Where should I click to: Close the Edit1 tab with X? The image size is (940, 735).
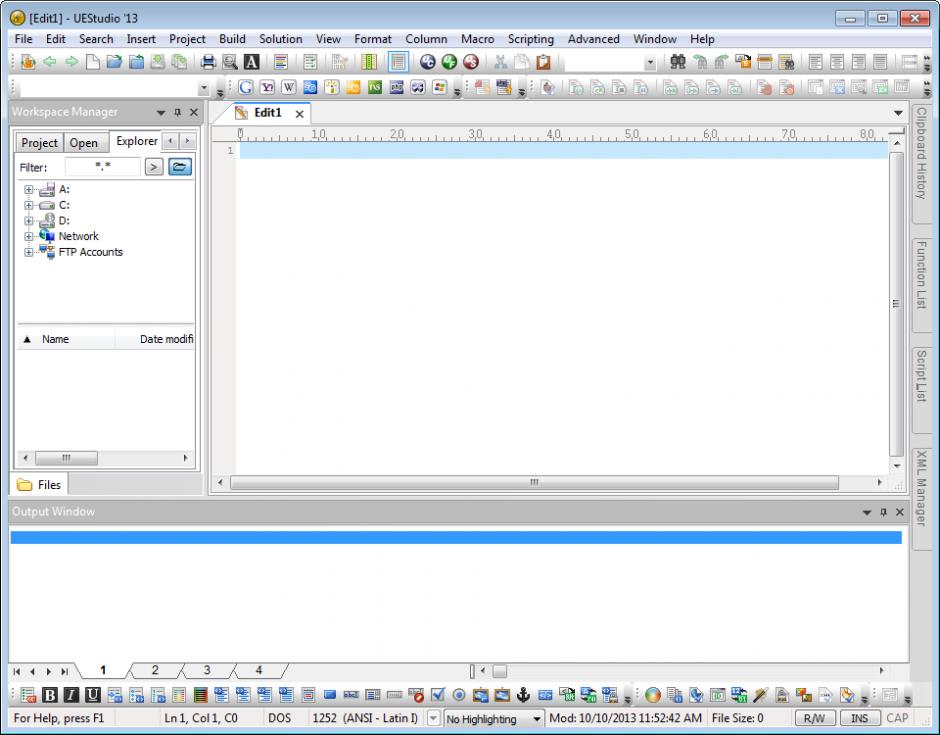(x=299, y=113)
